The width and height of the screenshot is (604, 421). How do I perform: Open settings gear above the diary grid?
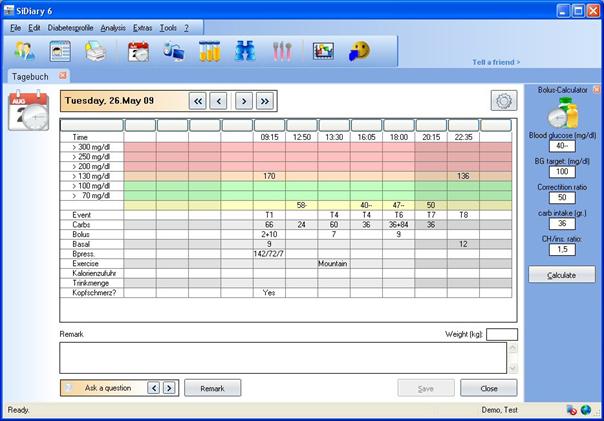point(503,100)
